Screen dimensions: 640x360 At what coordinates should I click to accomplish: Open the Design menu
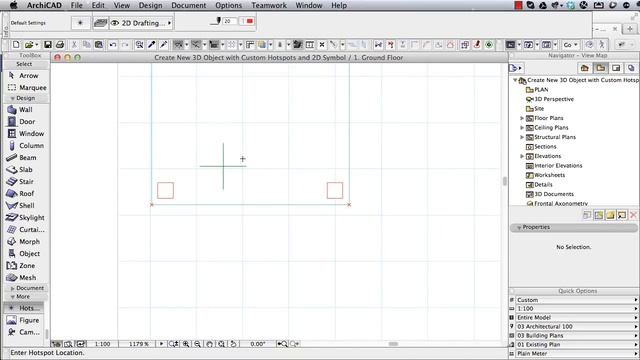pos(150,5)
